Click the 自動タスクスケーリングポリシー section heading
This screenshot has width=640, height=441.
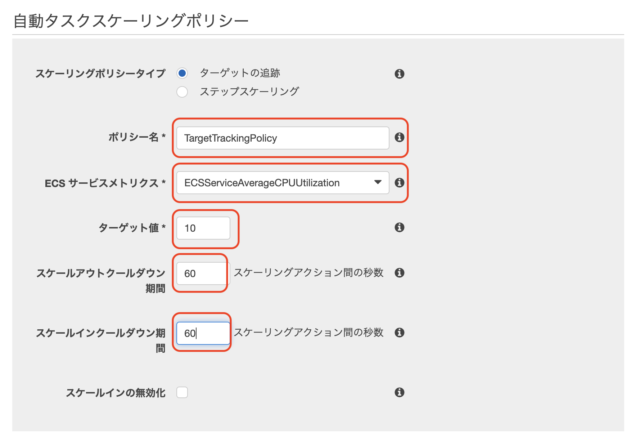pos(131,20)
